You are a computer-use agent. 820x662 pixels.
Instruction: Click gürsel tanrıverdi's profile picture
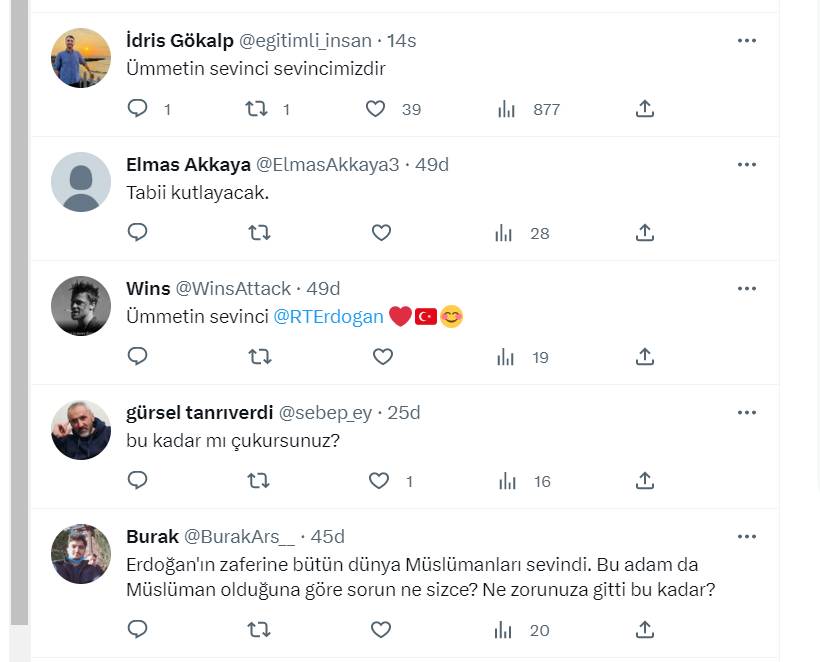[81, 430]
